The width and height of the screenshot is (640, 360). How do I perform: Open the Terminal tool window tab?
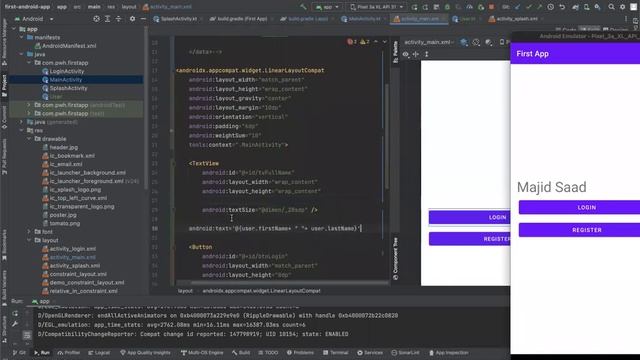coord(336,353)
